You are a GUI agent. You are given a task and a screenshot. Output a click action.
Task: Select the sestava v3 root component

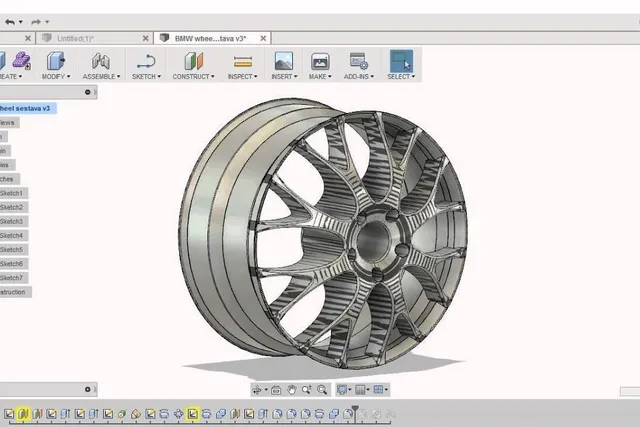point(27,109)
